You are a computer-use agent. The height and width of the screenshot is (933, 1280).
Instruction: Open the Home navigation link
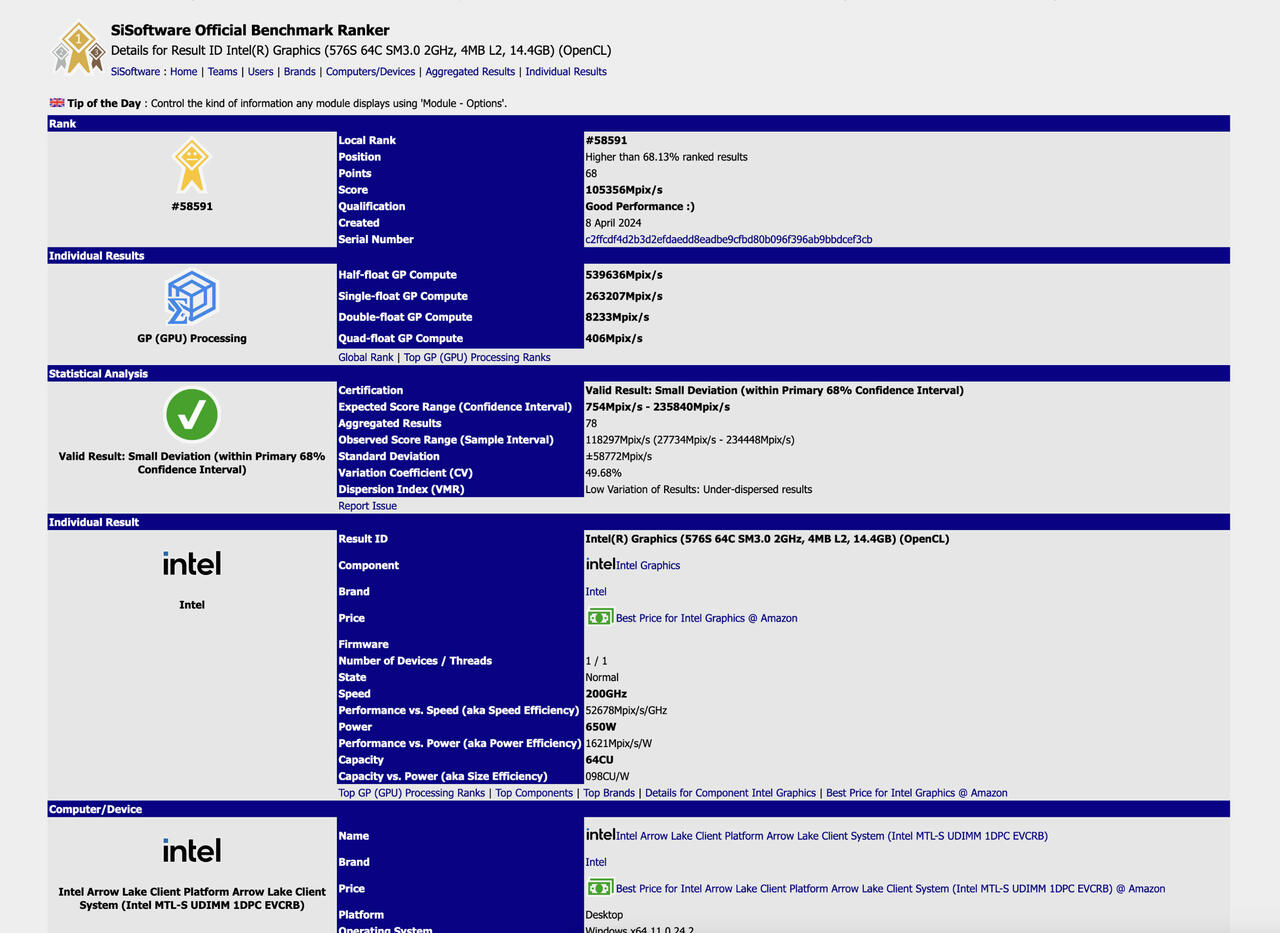click(x=183, y=72)
